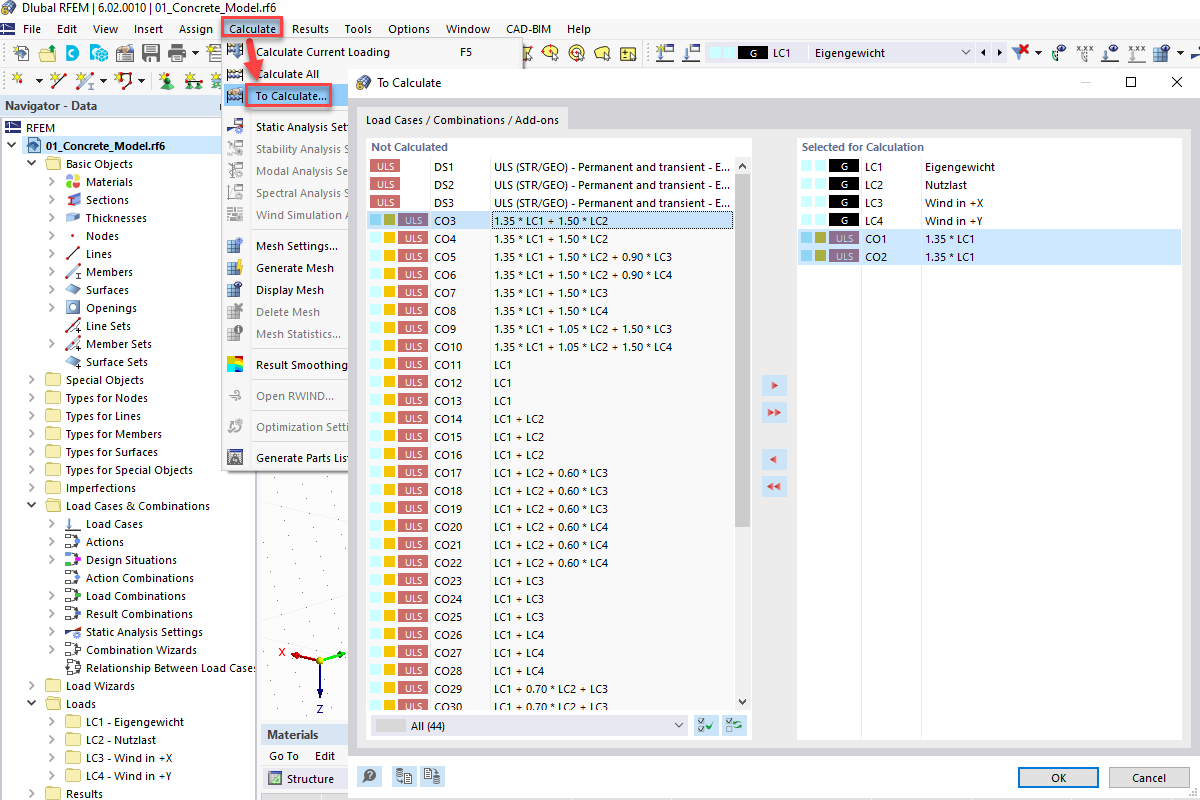
Task: Select CO1 in Selected for Calculation
Action: [x=989, y=239]
